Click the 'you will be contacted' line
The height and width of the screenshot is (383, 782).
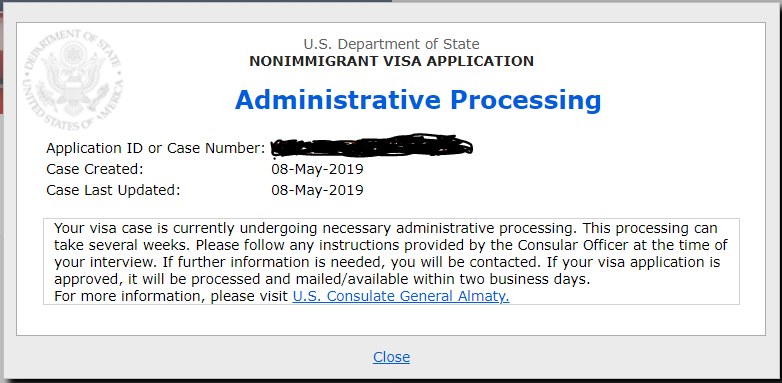click(387, 262)
